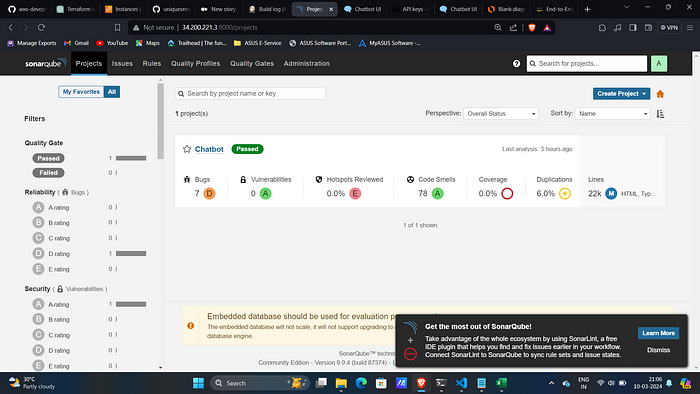Open browser sidebar panel icon
This screenshot has height=394, width=700.
click(x=633, y=27)
